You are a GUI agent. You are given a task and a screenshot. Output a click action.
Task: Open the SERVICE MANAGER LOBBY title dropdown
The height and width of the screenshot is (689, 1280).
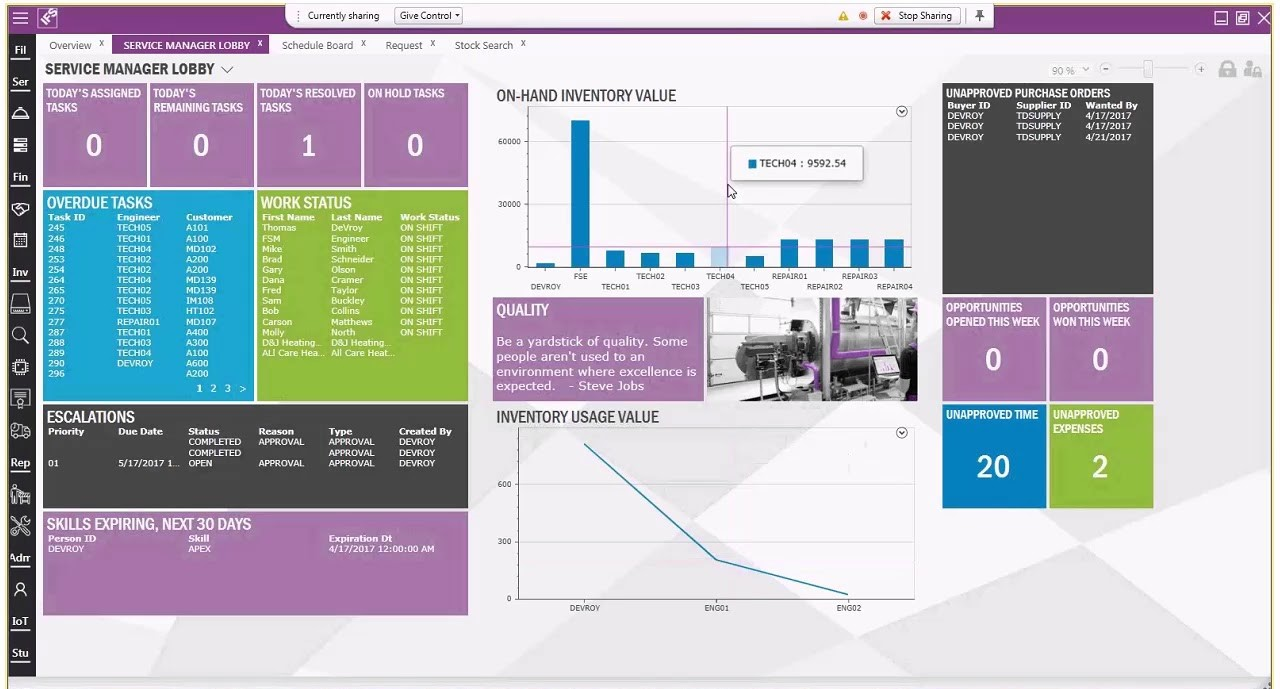click(228, 69)
